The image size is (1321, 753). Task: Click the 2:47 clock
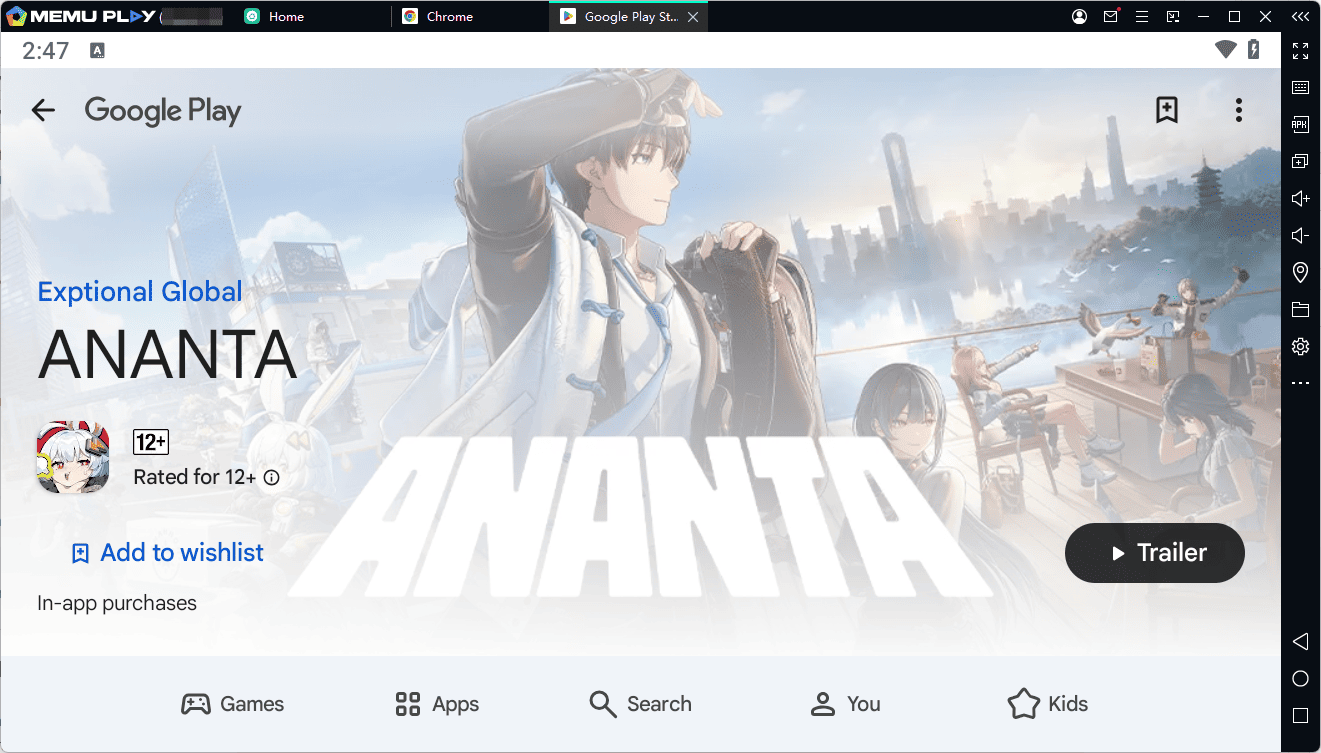coord(45,50)
